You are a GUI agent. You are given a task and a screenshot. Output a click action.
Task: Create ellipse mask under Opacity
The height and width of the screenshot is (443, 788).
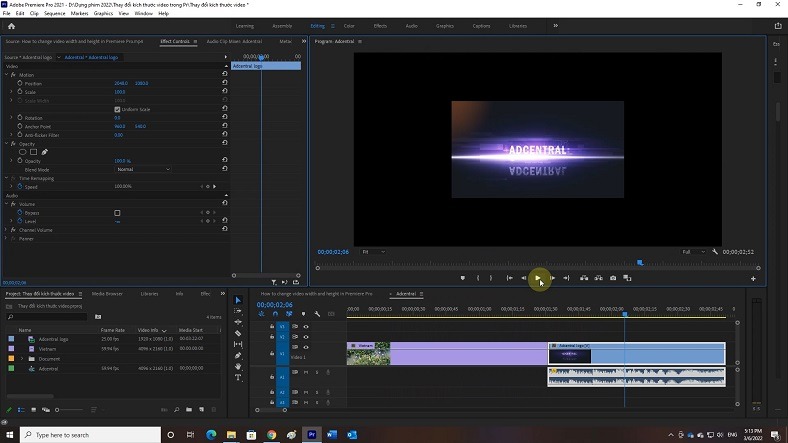23,152
